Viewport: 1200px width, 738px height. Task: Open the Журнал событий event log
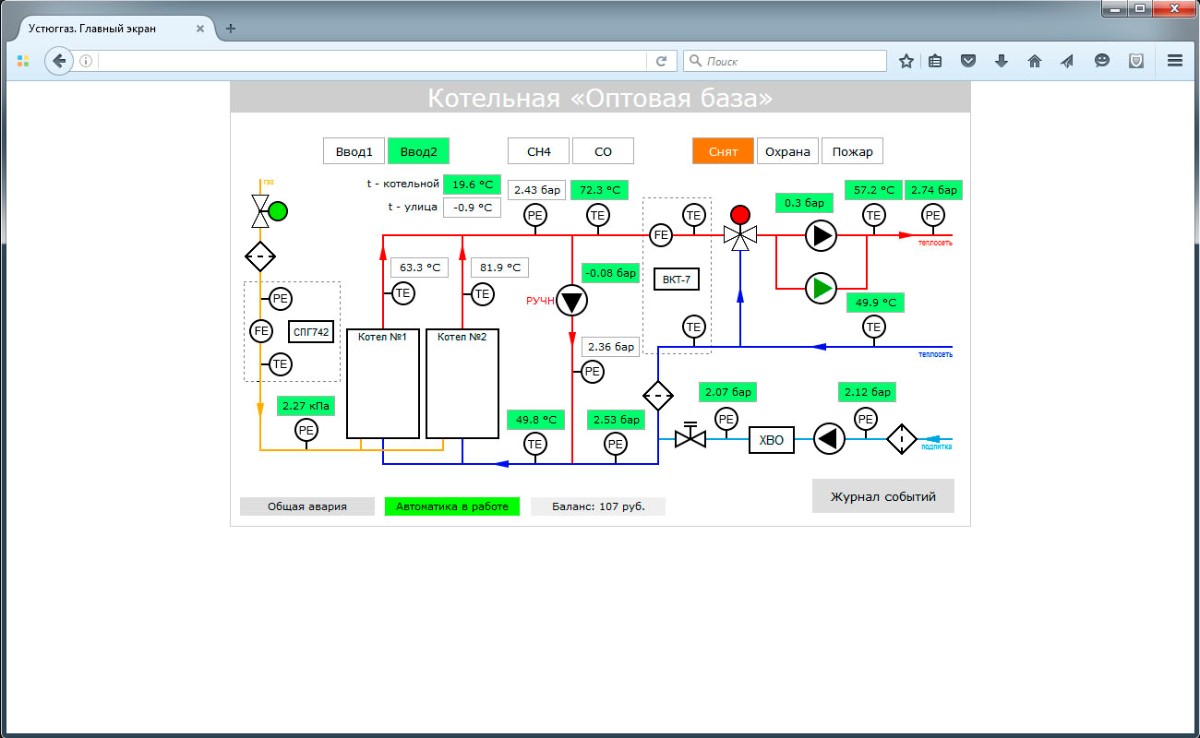pos(883,496)
